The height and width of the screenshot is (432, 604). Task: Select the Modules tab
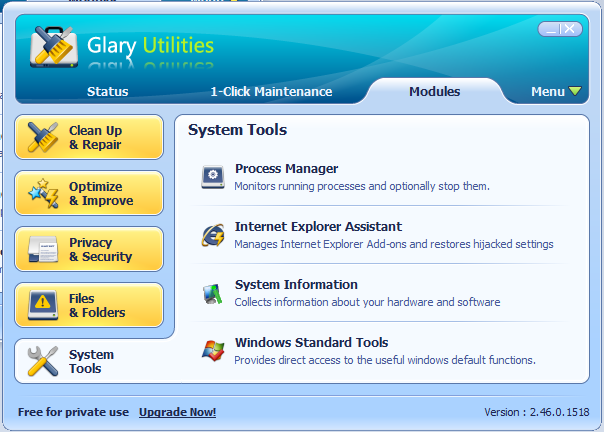435,92
